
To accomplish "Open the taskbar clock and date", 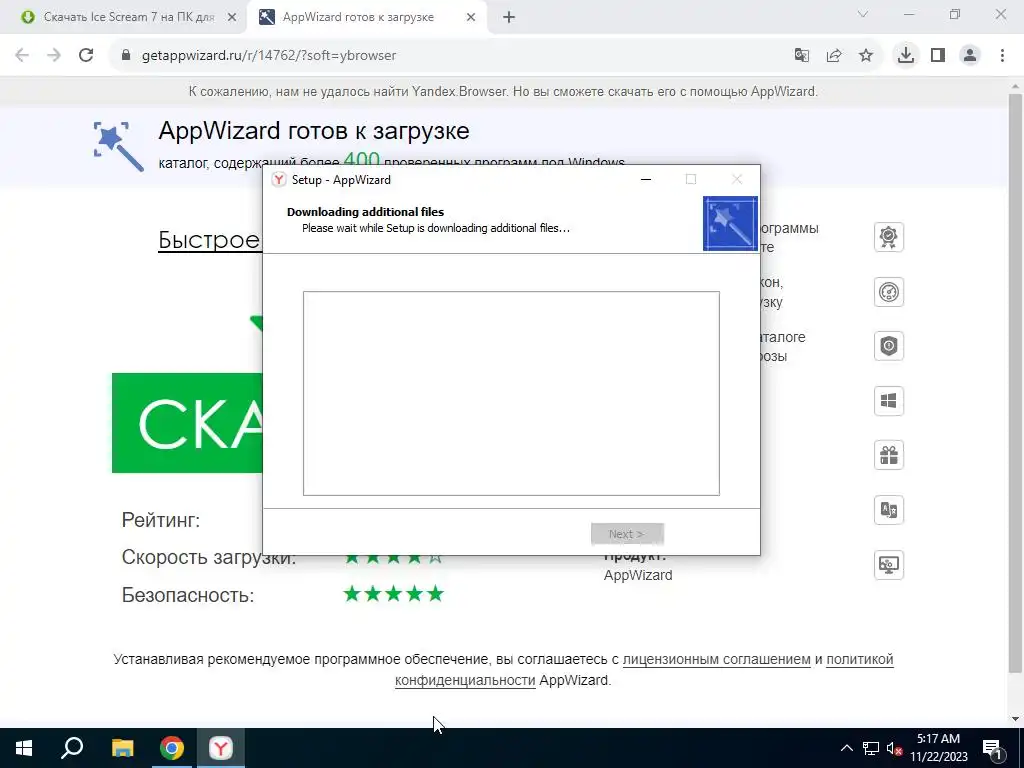I will click(x=938, y=748).
